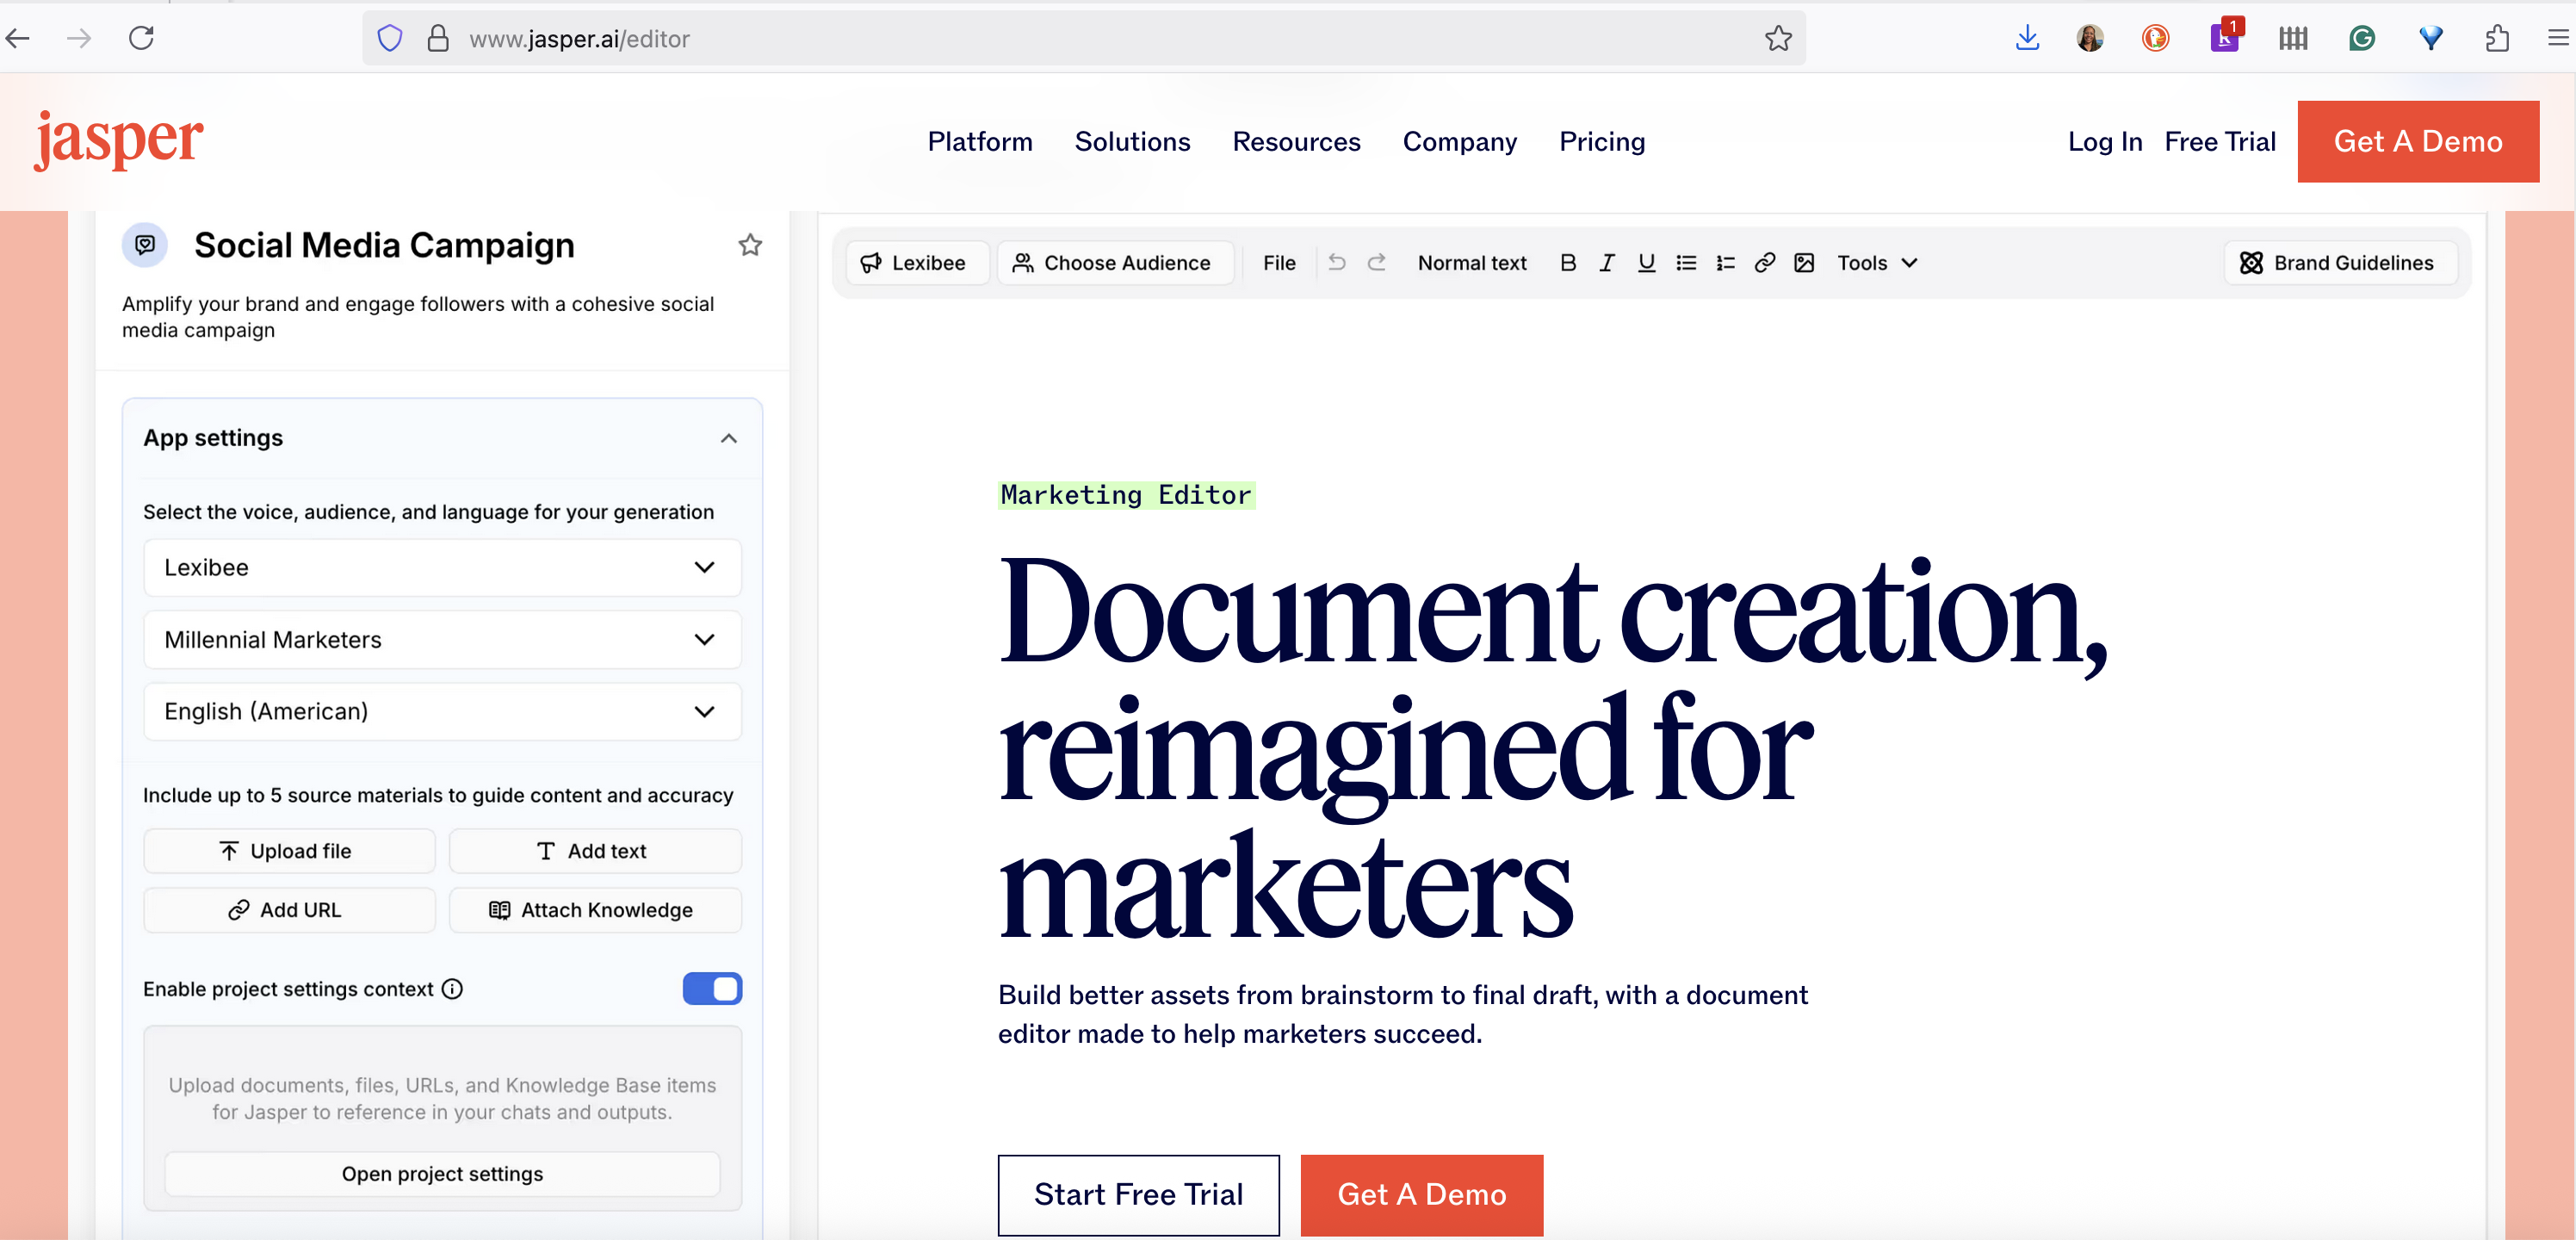Click the purple extension with notification badge
This screenshot has width=2576, height=1240.
tap(2224, 37)
